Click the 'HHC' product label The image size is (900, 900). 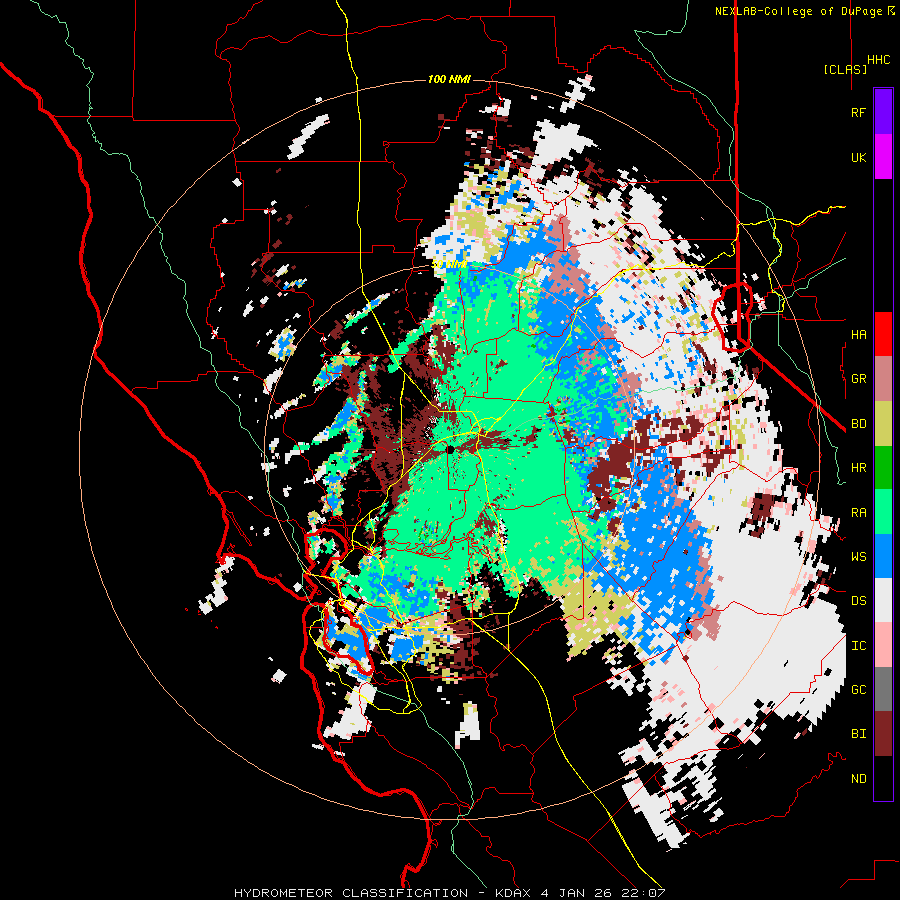coord(879,60)
